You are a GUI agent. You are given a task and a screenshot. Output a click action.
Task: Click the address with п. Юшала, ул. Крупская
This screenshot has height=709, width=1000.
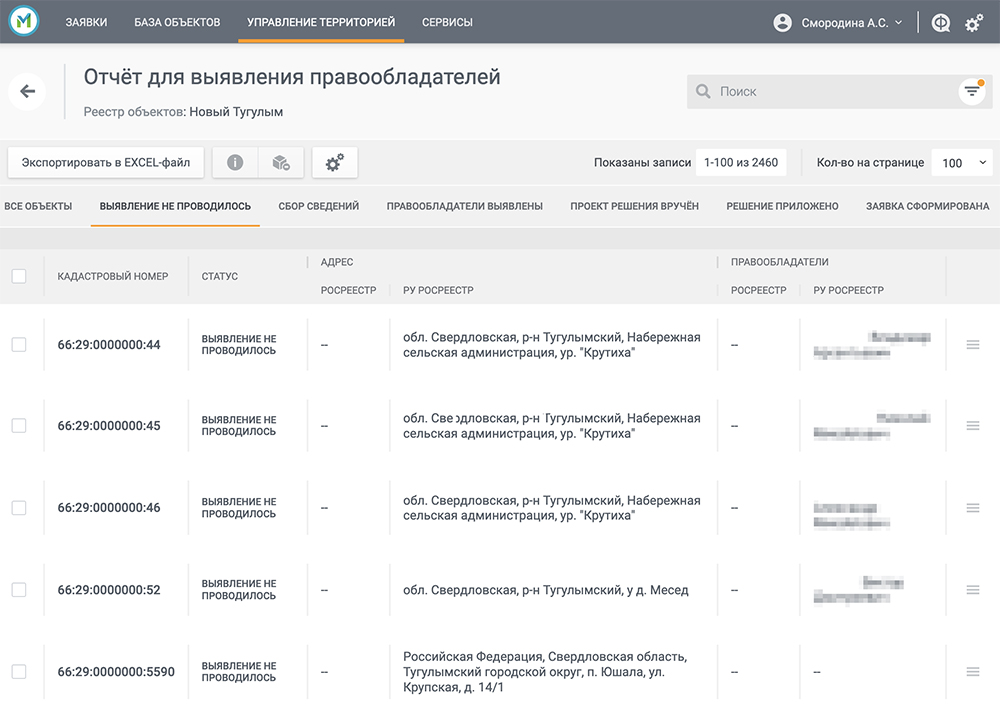click(545, 672)
